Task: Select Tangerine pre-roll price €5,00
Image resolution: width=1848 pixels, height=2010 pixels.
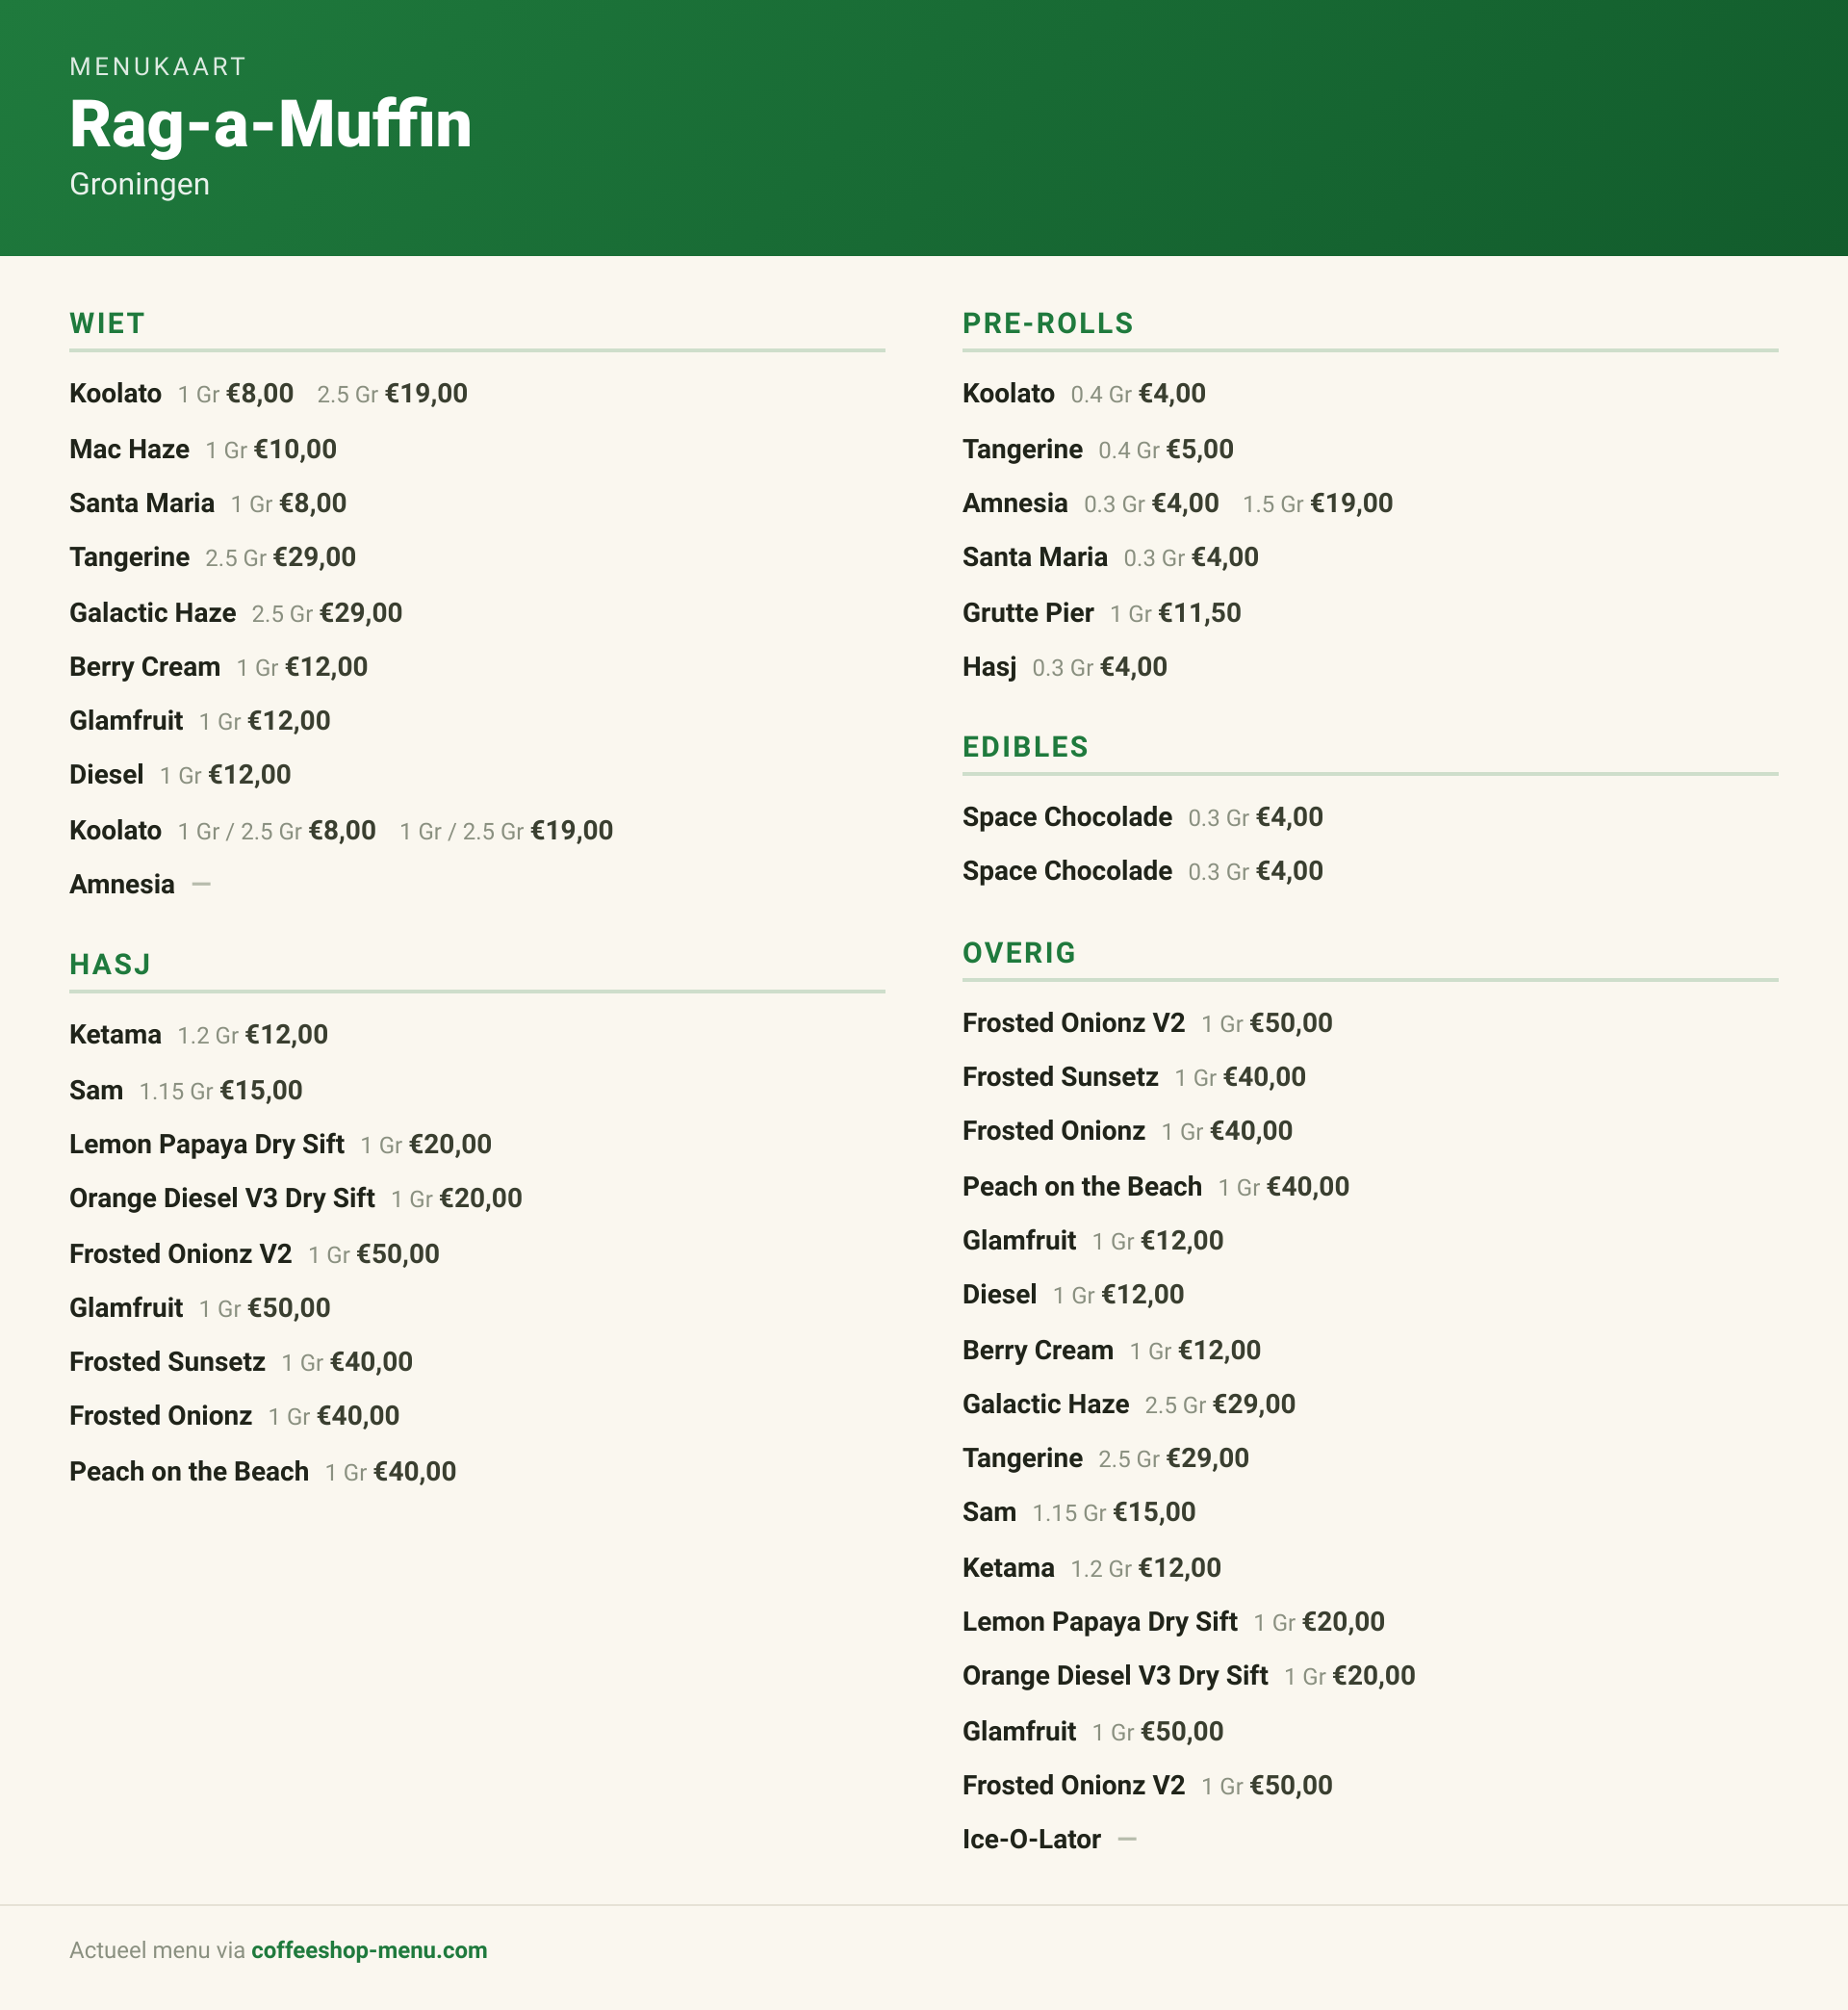Action: (1200, 449)
